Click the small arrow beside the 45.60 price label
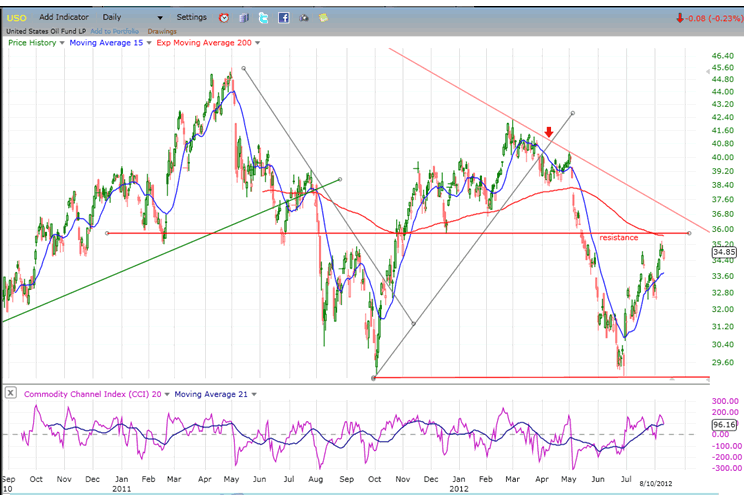The height and width of the screenshot is (504, 744). coord(707,72)
